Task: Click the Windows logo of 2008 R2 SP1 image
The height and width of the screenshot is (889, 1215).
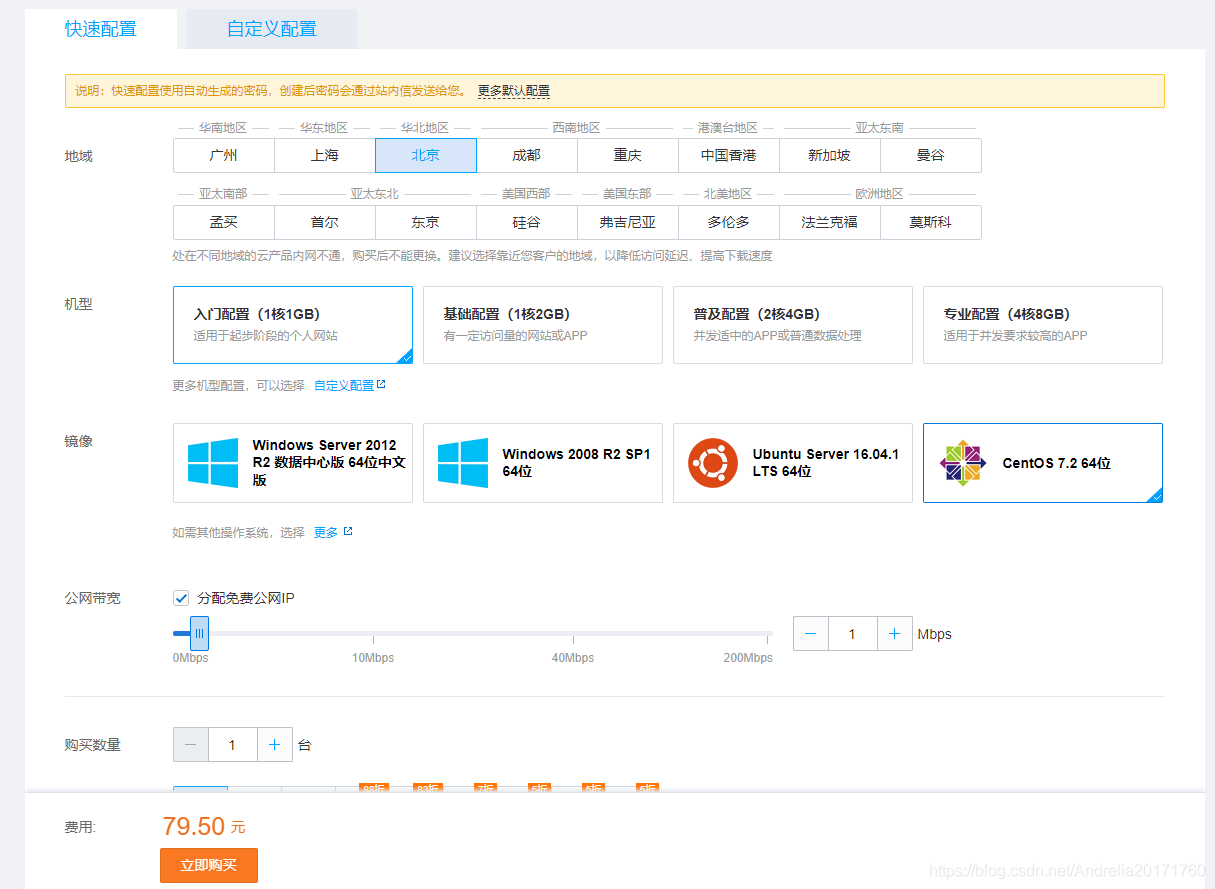Action: click(463, 463)
